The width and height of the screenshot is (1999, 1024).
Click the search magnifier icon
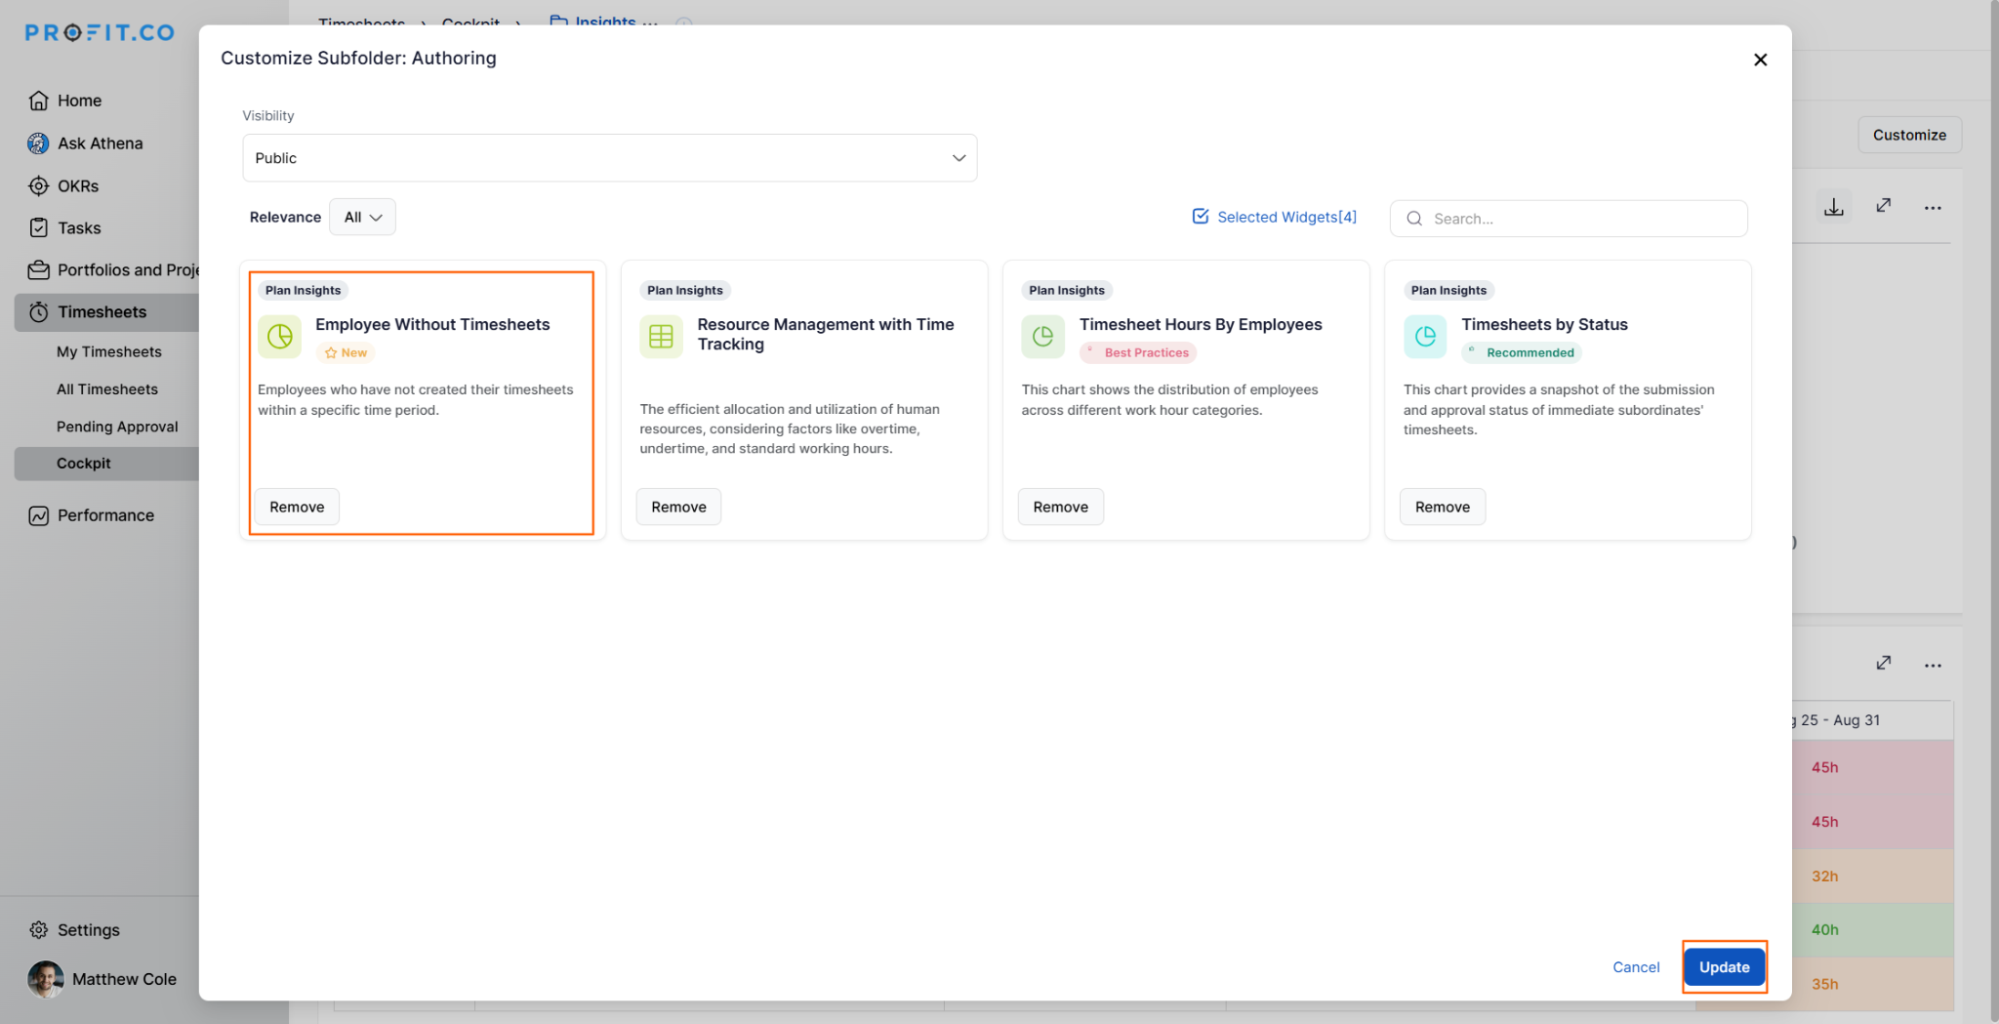[1414, 219]
